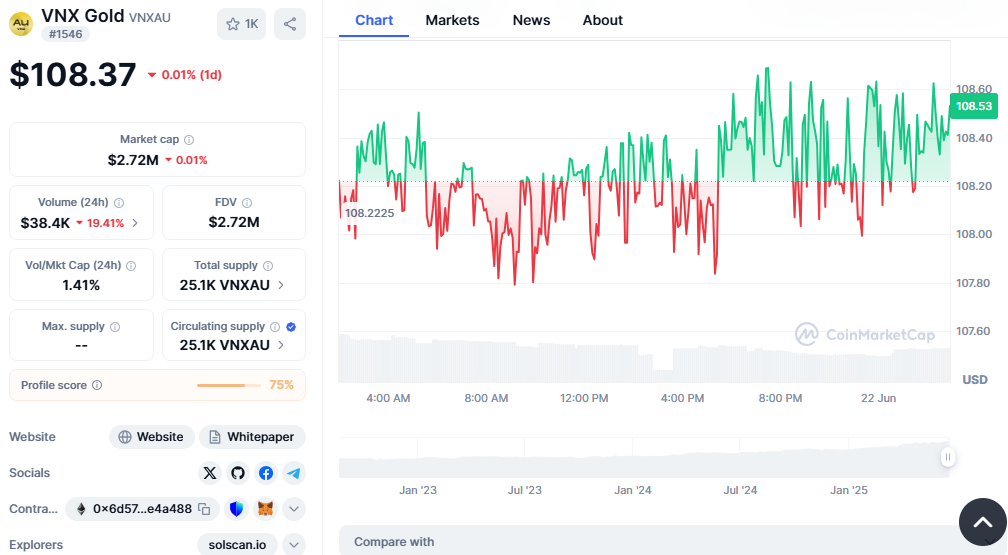
Task: Click the Profile score 75% progress bar
Action: coord(228,385)
